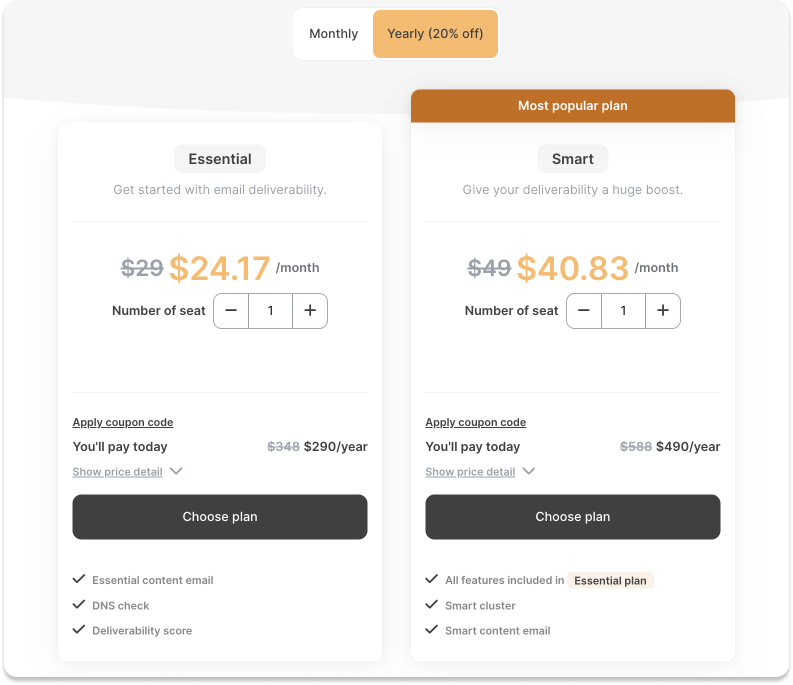Viewport: 793px width, 685px height.
Task: Click the checkmark beside DNS check
Action: point(79,605)
